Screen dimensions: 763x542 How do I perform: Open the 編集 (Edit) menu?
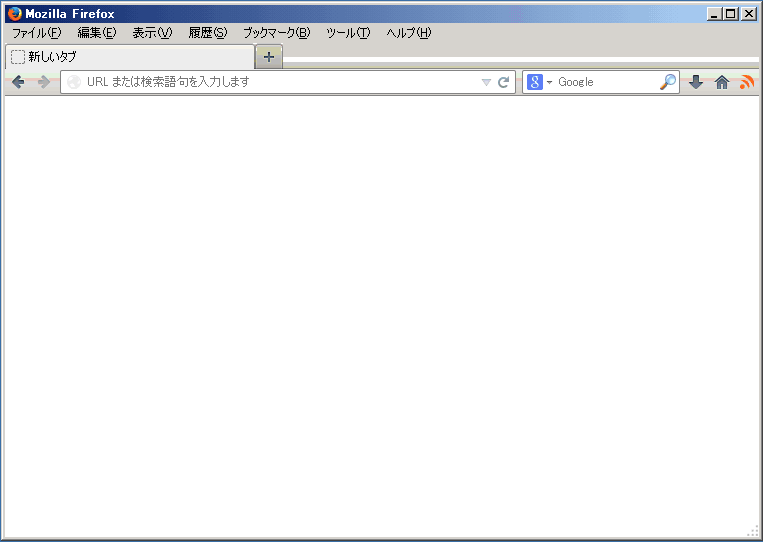[96, 33]
